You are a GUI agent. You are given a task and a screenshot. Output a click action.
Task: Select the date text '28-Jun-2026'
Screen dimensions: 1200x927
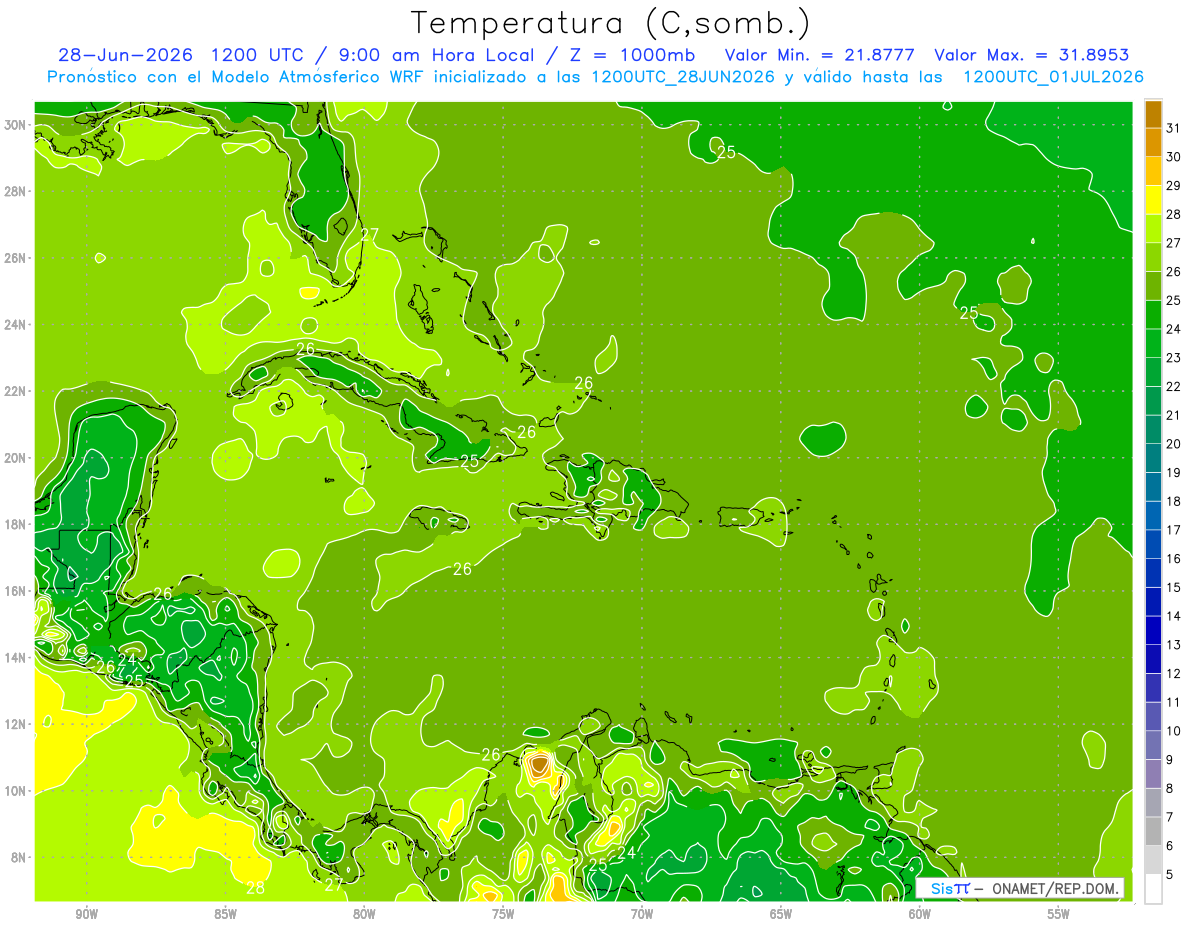click(128, 55)
